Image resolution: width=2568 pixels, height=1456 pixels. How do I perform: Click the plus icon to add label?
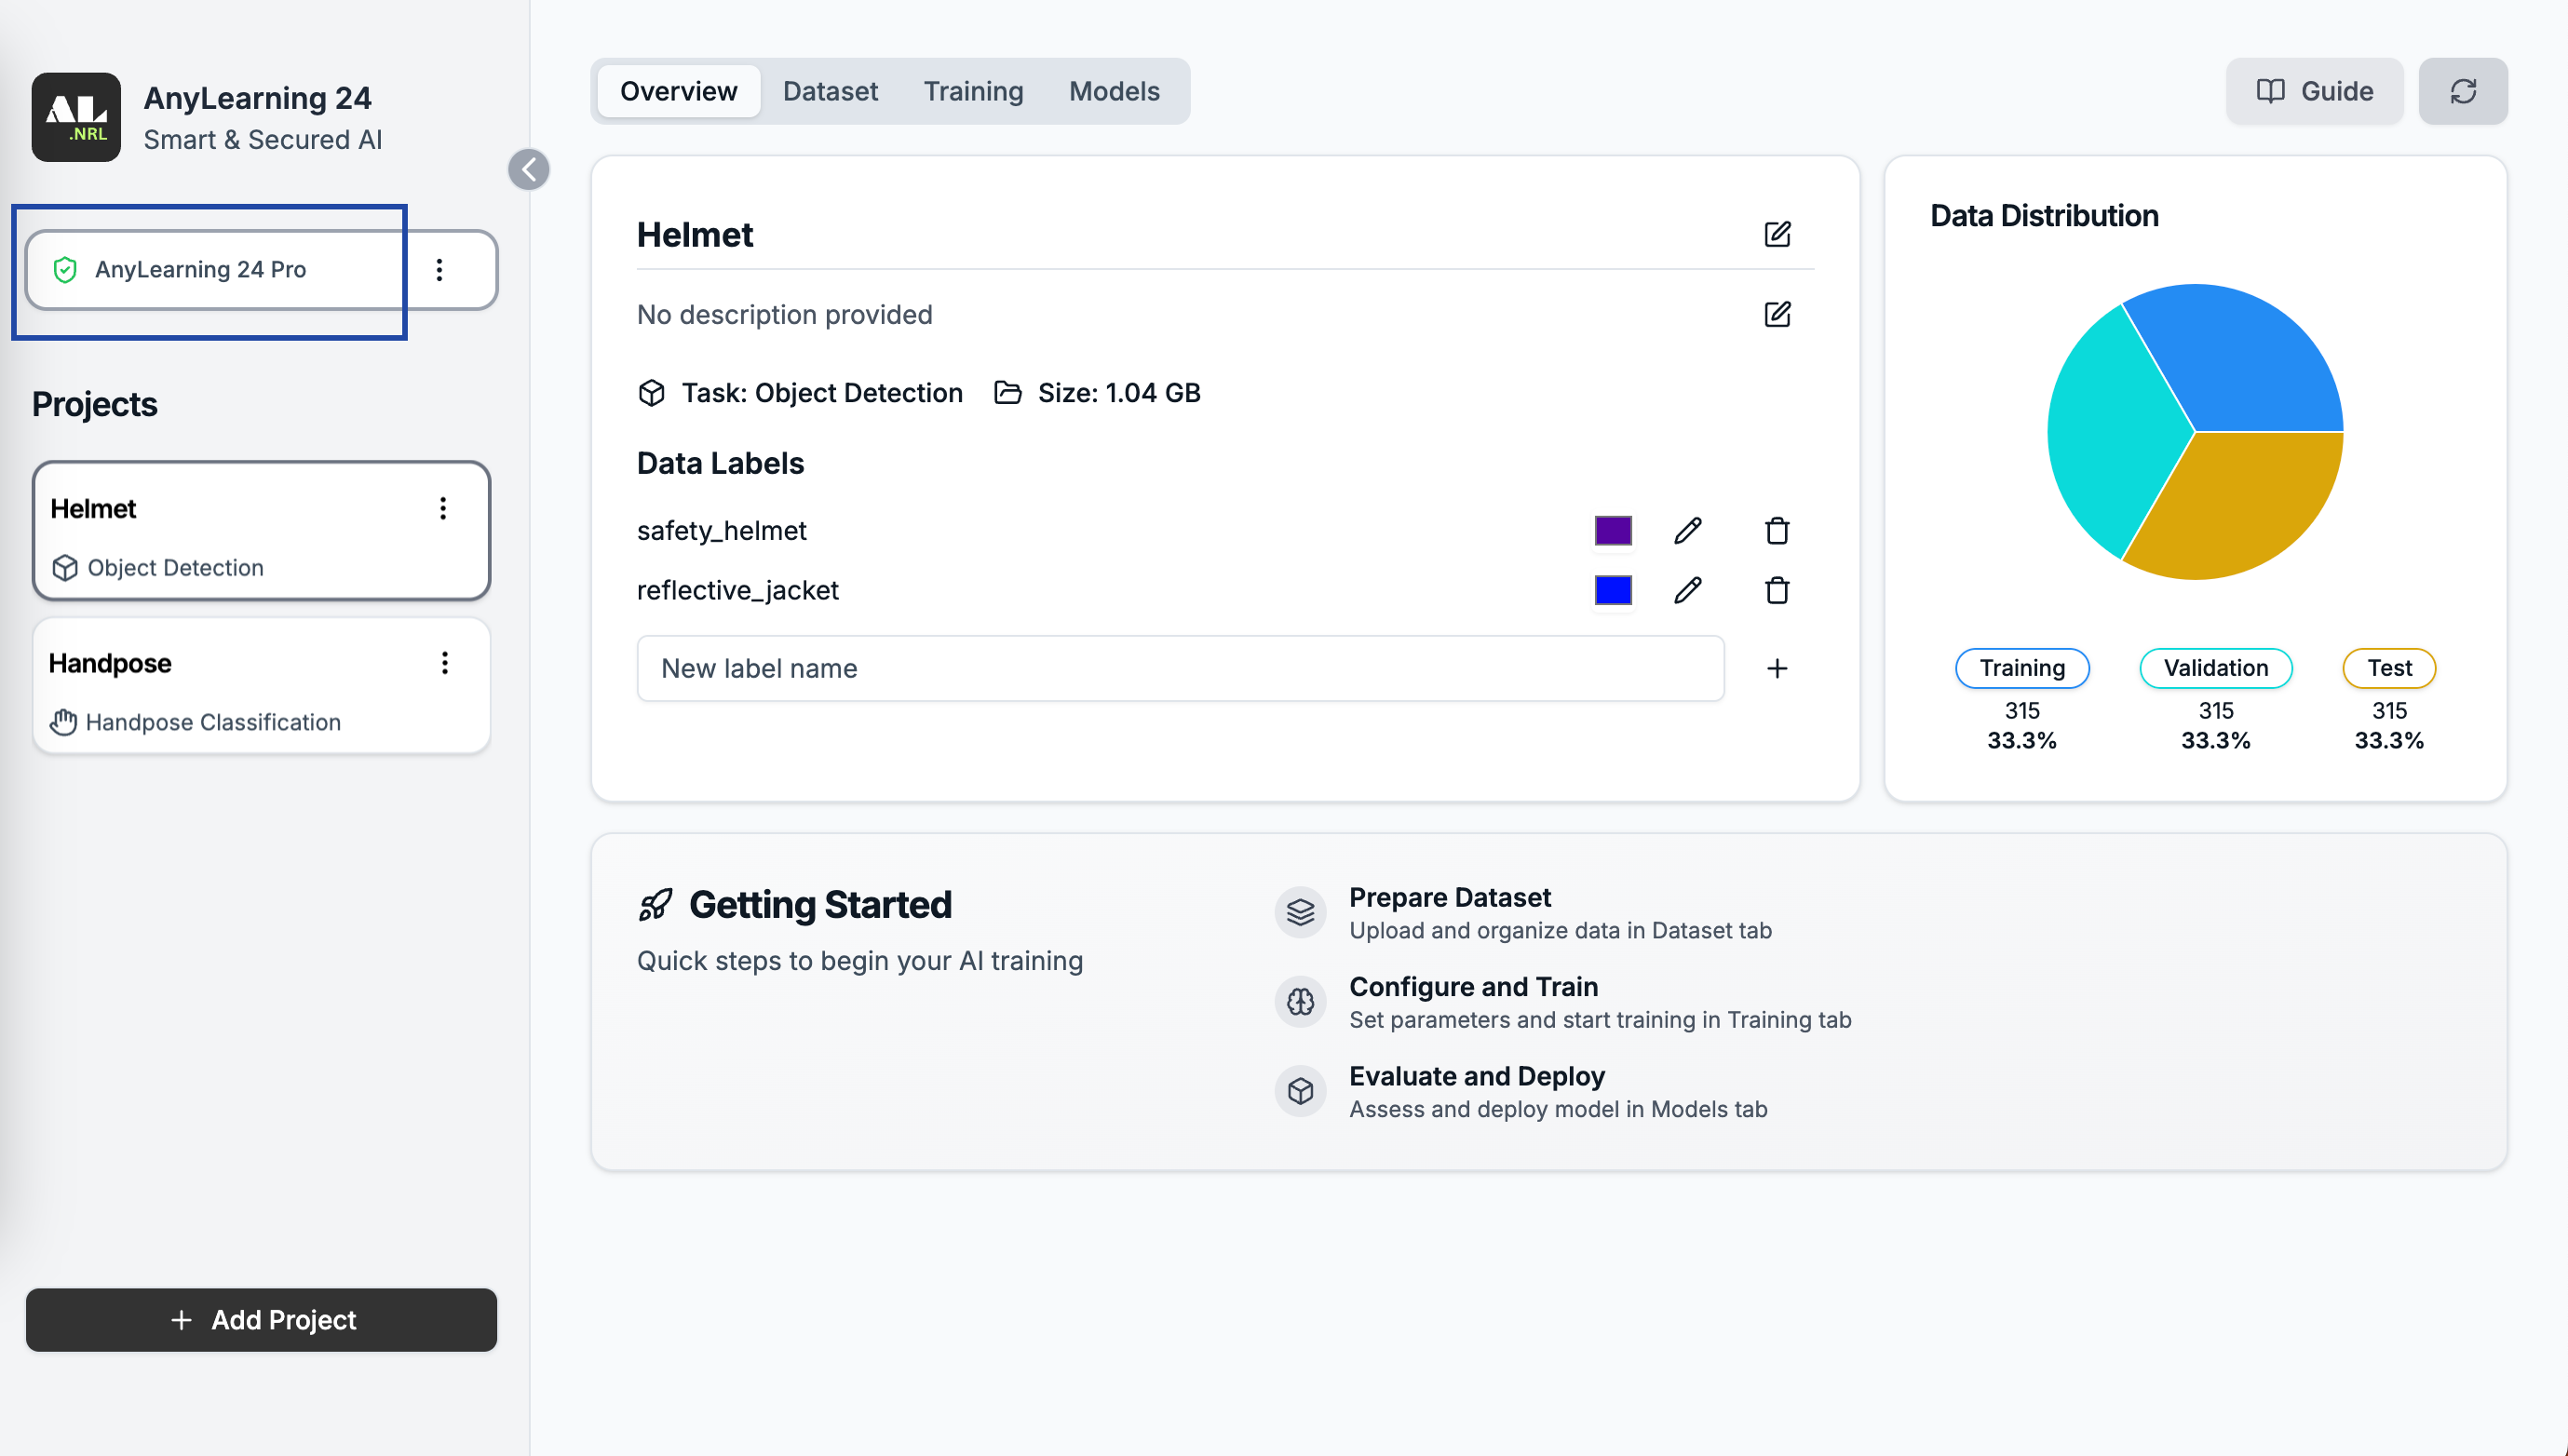point(1776,668)
